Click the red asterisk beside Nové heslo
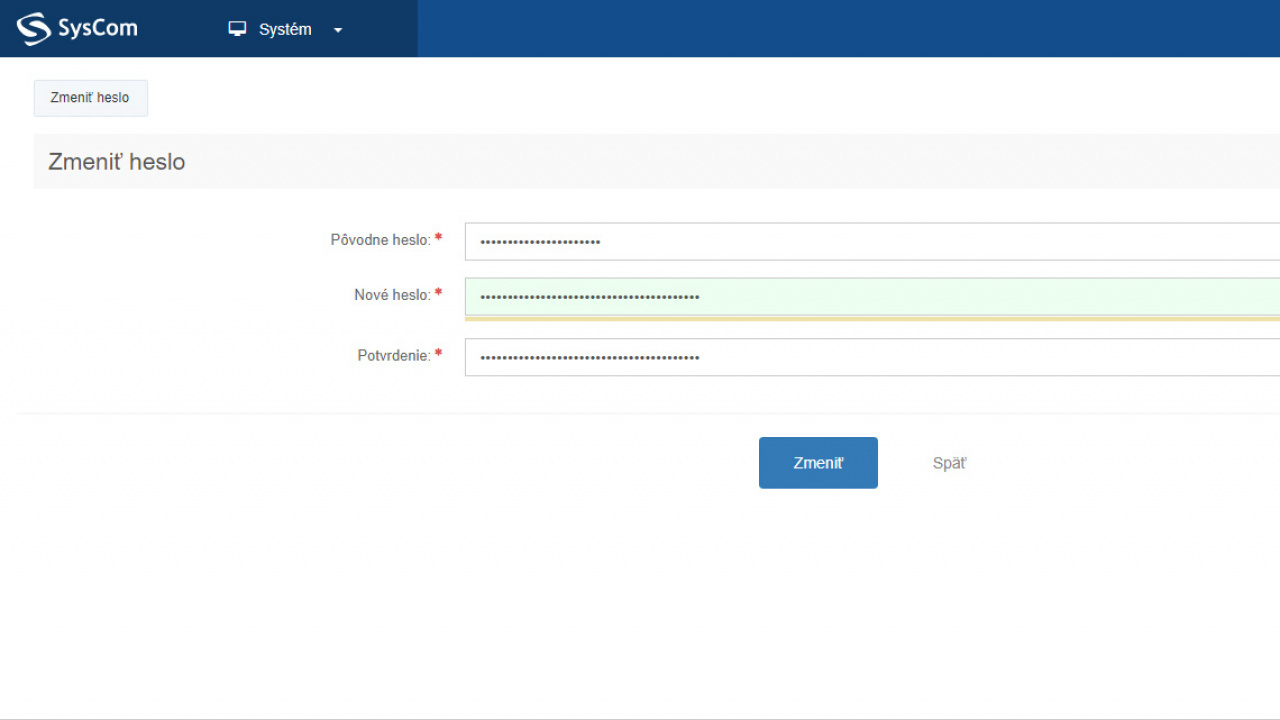 click(x=438, y=294)
